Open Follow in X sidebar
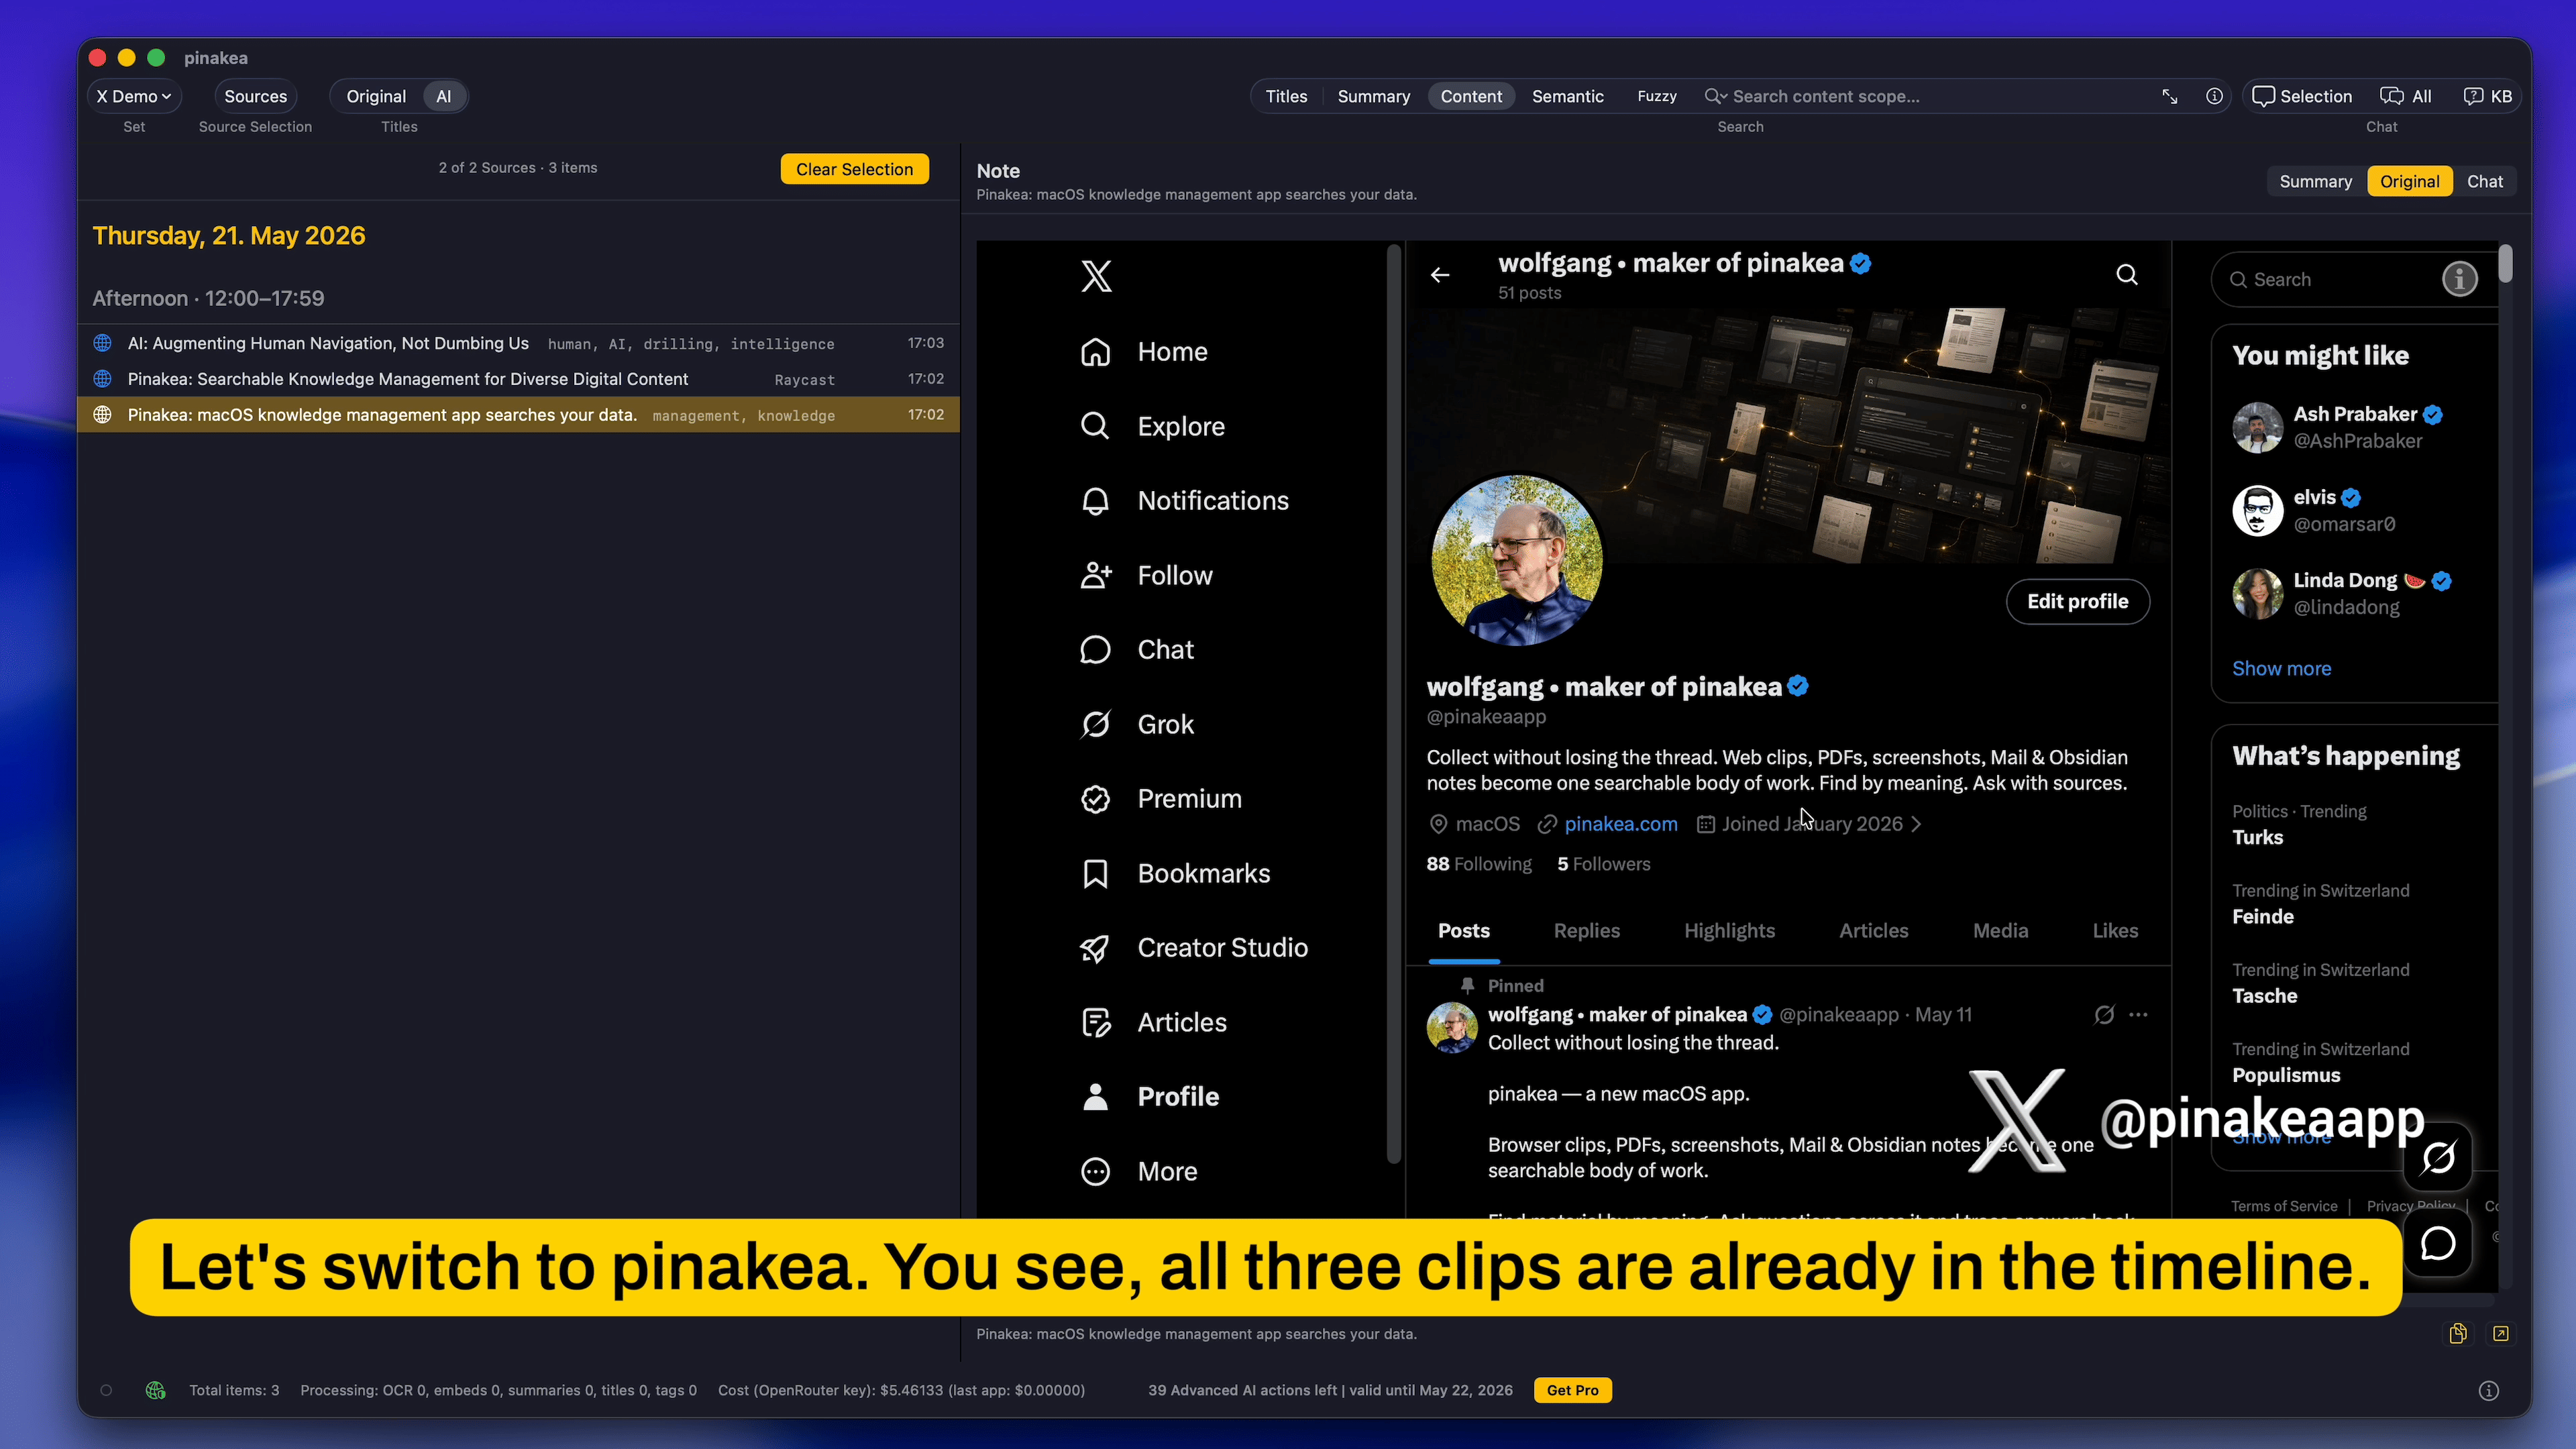Screen dimensions: 2576x1449 click(1146, 575)
